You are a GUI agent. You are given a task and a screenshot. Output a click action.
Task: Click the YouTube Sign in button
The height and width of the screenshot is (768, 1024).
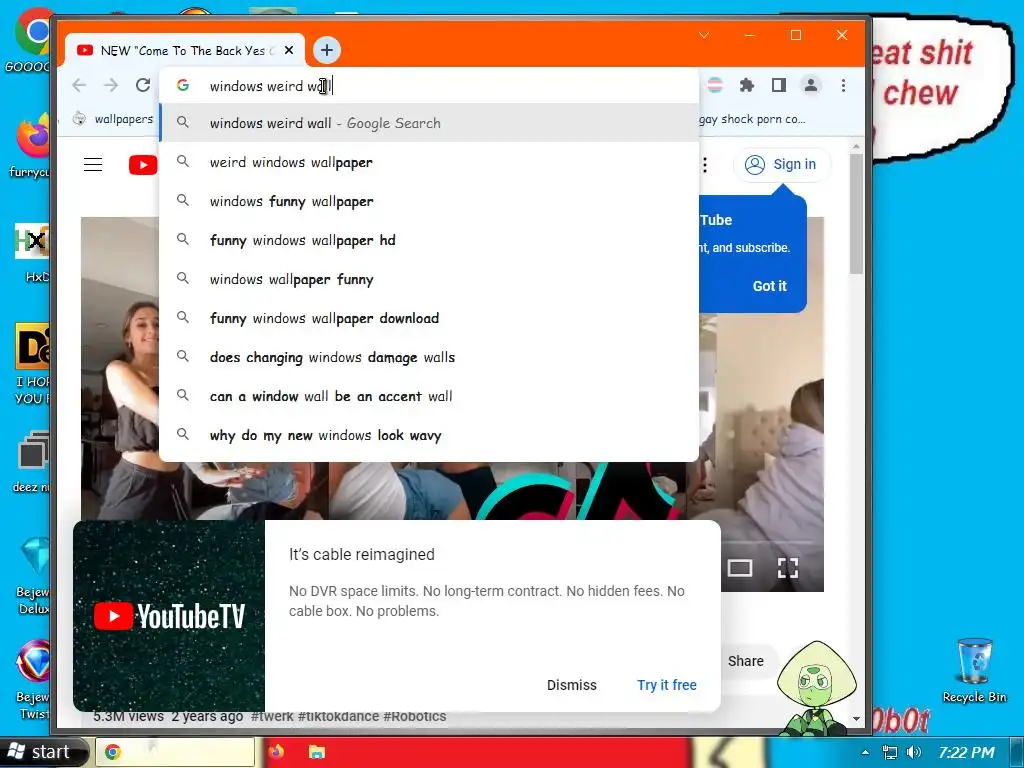(x=782, y=165)
